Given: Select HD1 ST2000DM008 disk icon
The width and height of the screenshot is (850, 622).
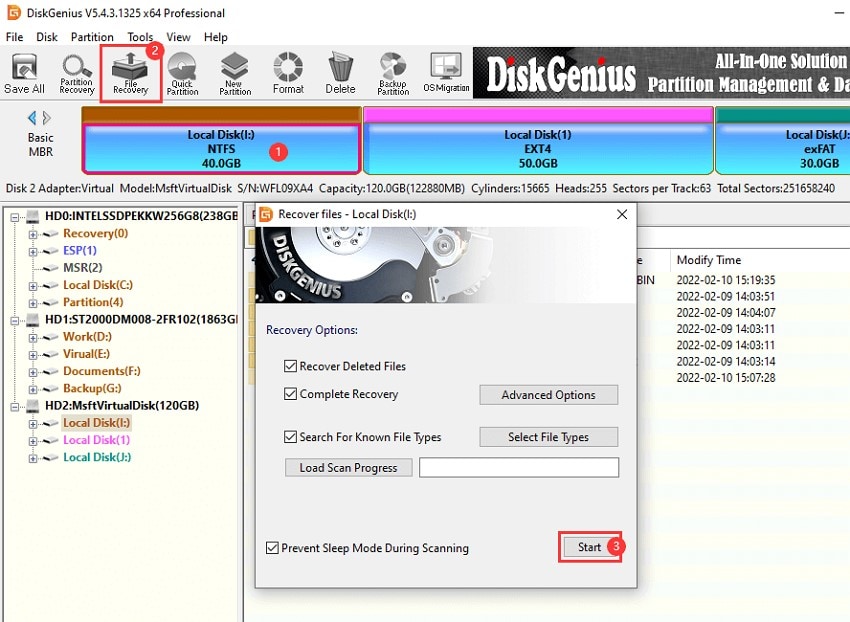Looking at the screenshot, I should [33, 319].
